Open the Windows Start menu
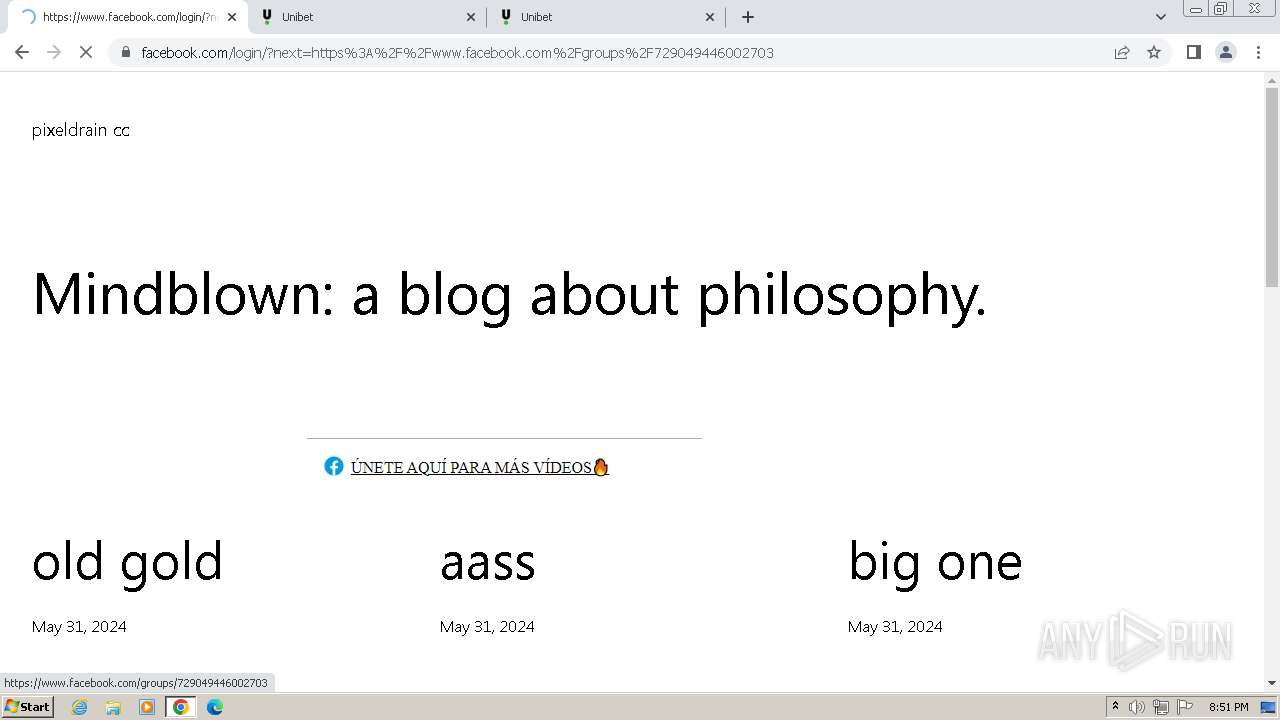1280x720 pixels. point(28,707)
